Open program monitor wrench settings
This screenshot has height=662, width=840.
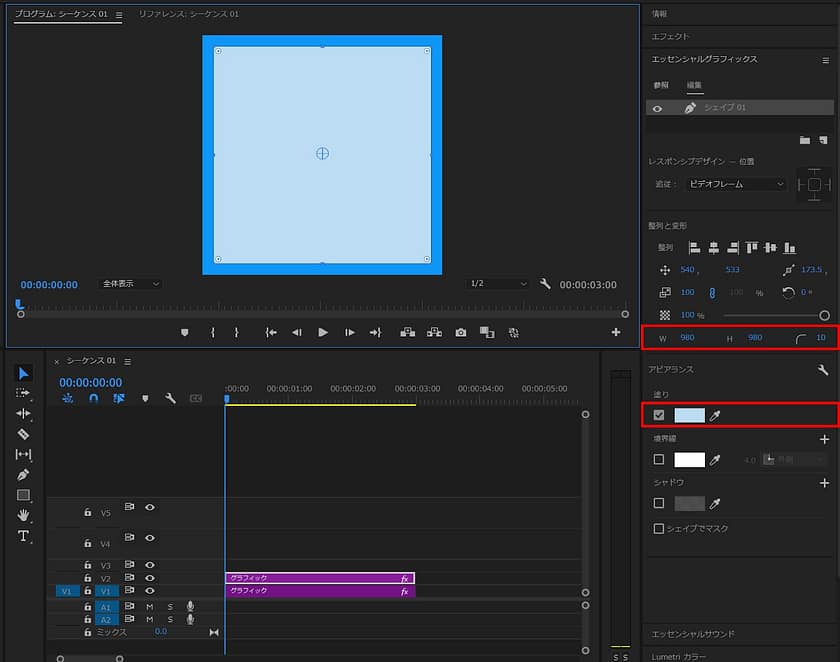pyautogui.click(x=545, y=284)
